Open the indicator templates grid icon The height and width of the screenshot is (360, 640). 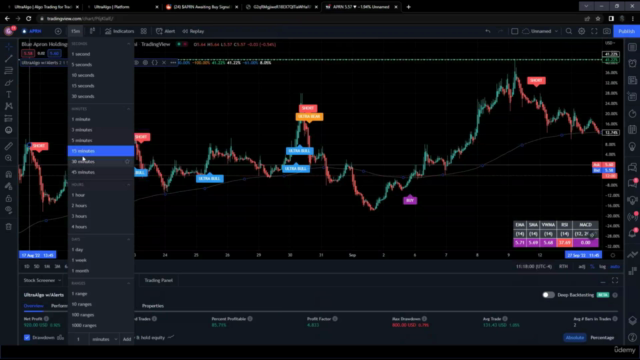(x=144, y=31)
